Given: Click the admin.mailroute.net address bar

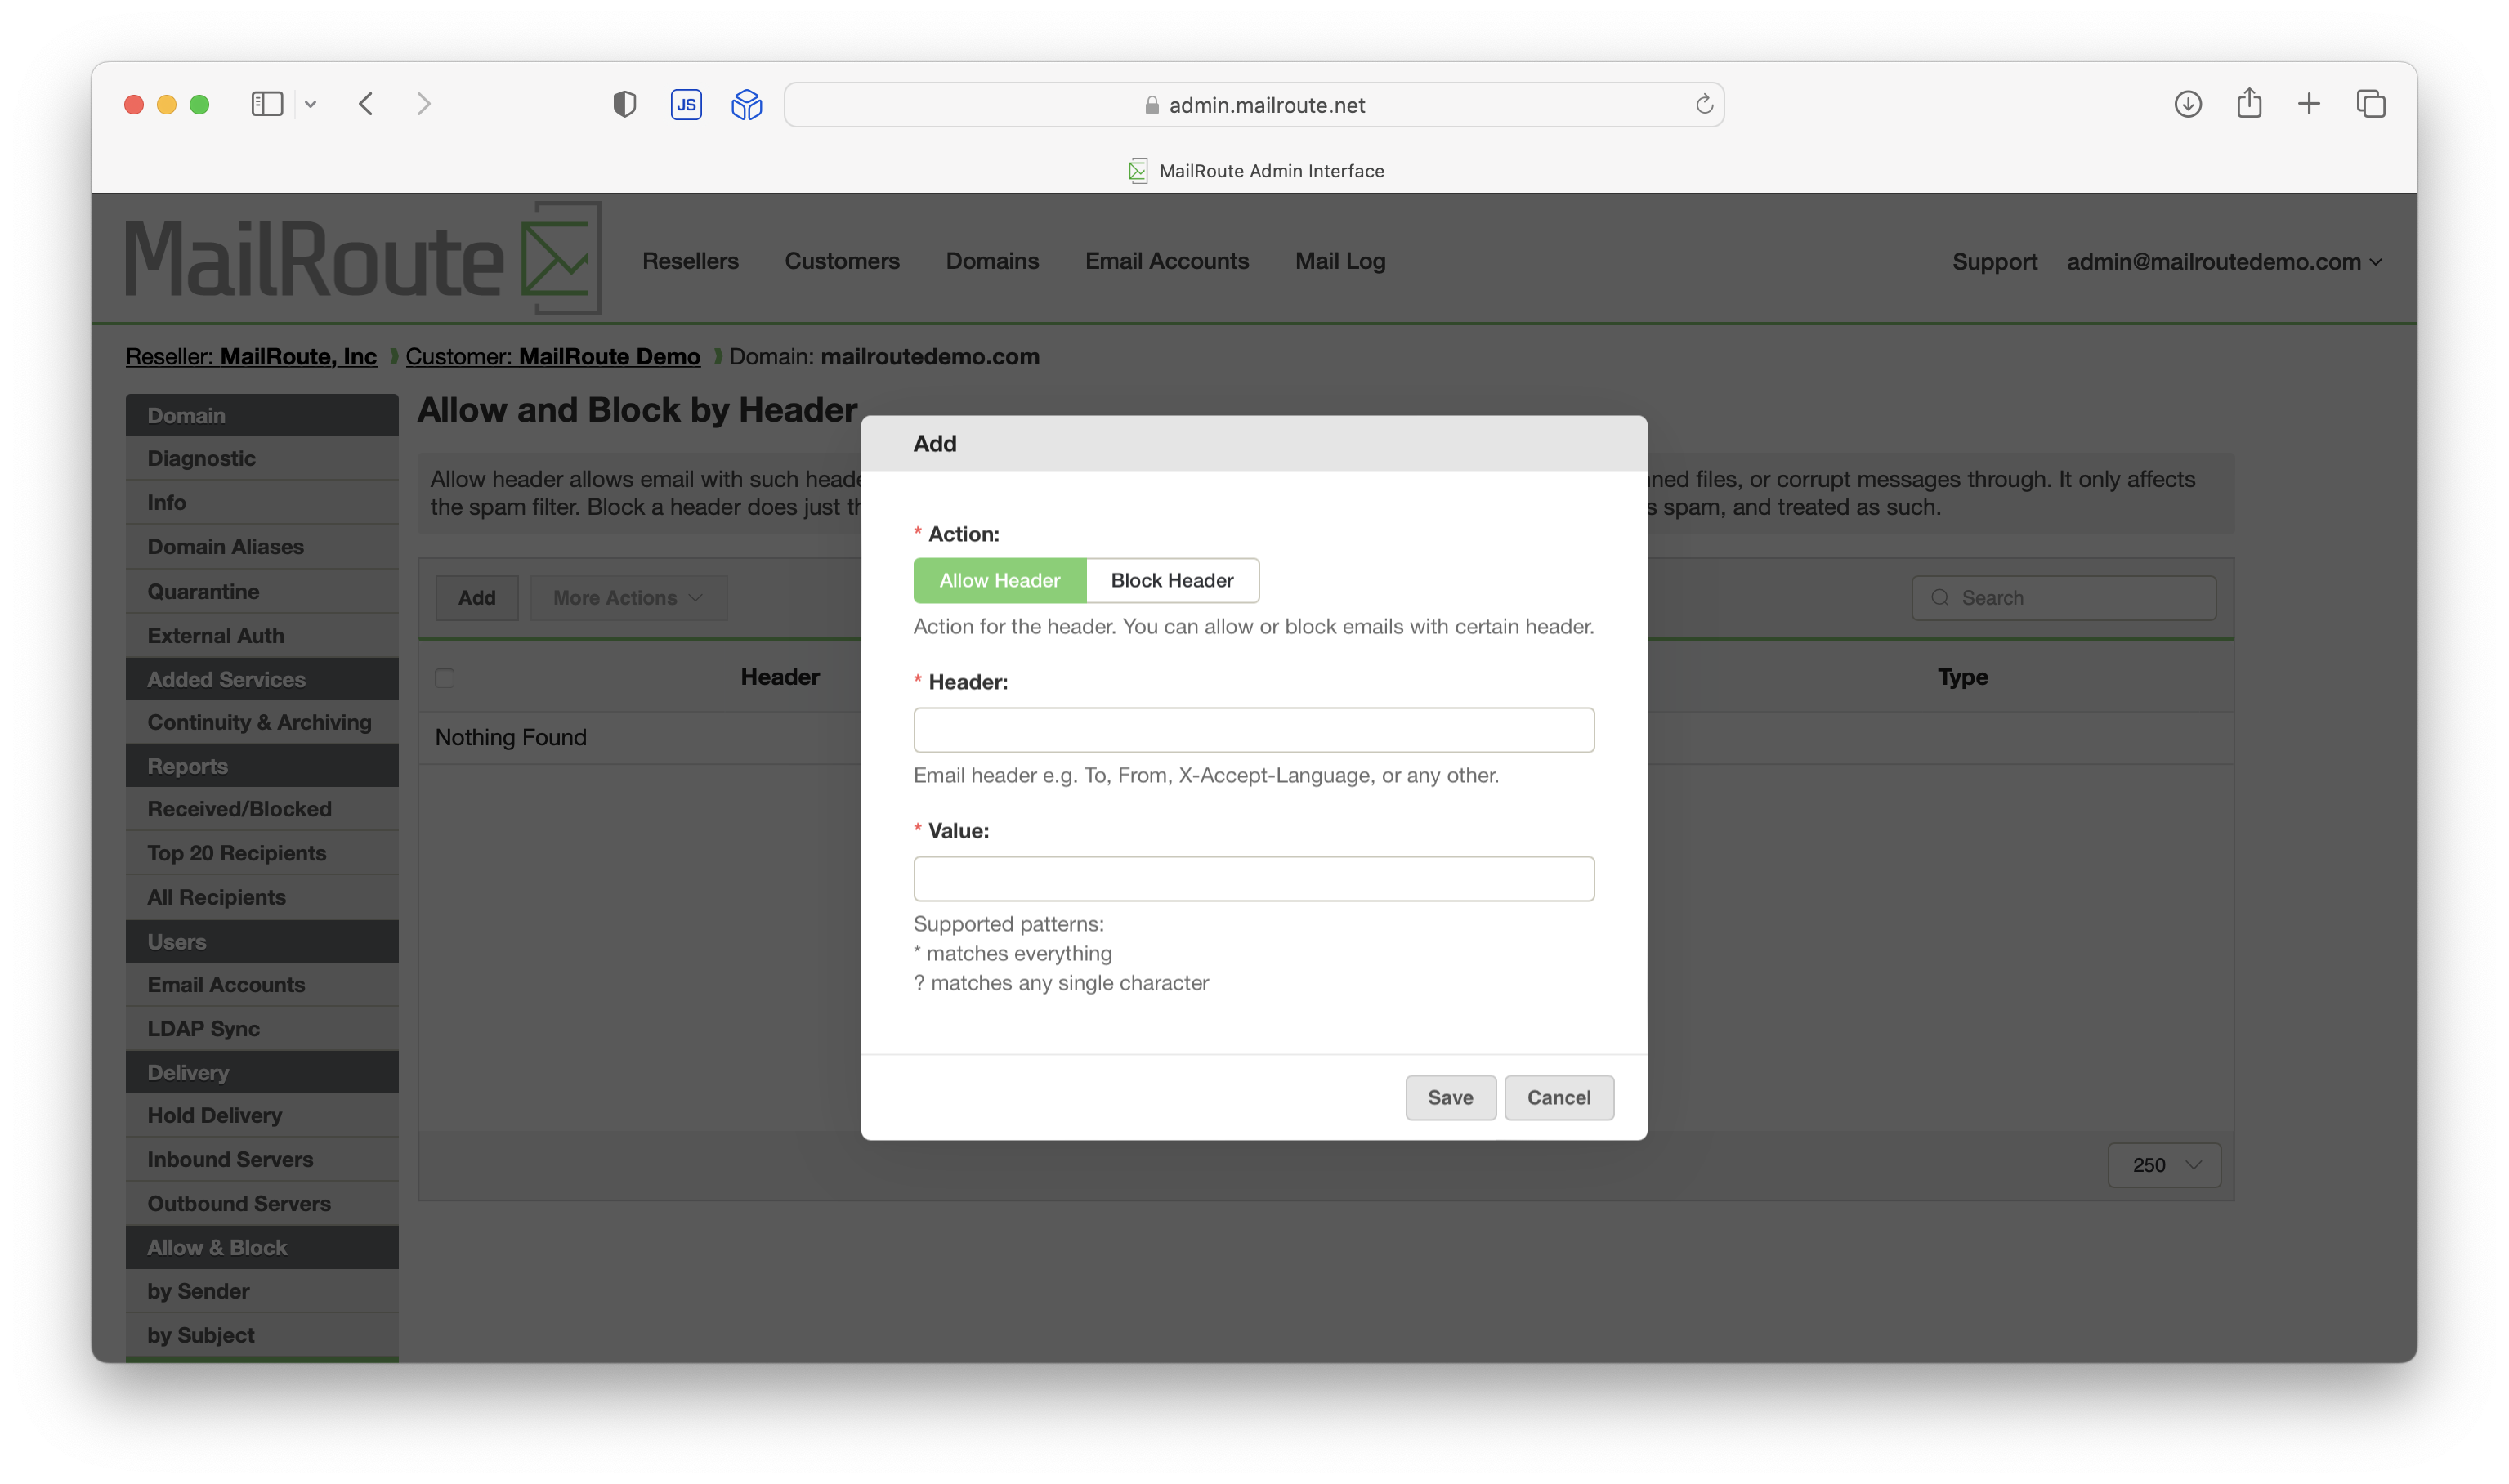Looking at the screenshot, I should [1254, 104].
